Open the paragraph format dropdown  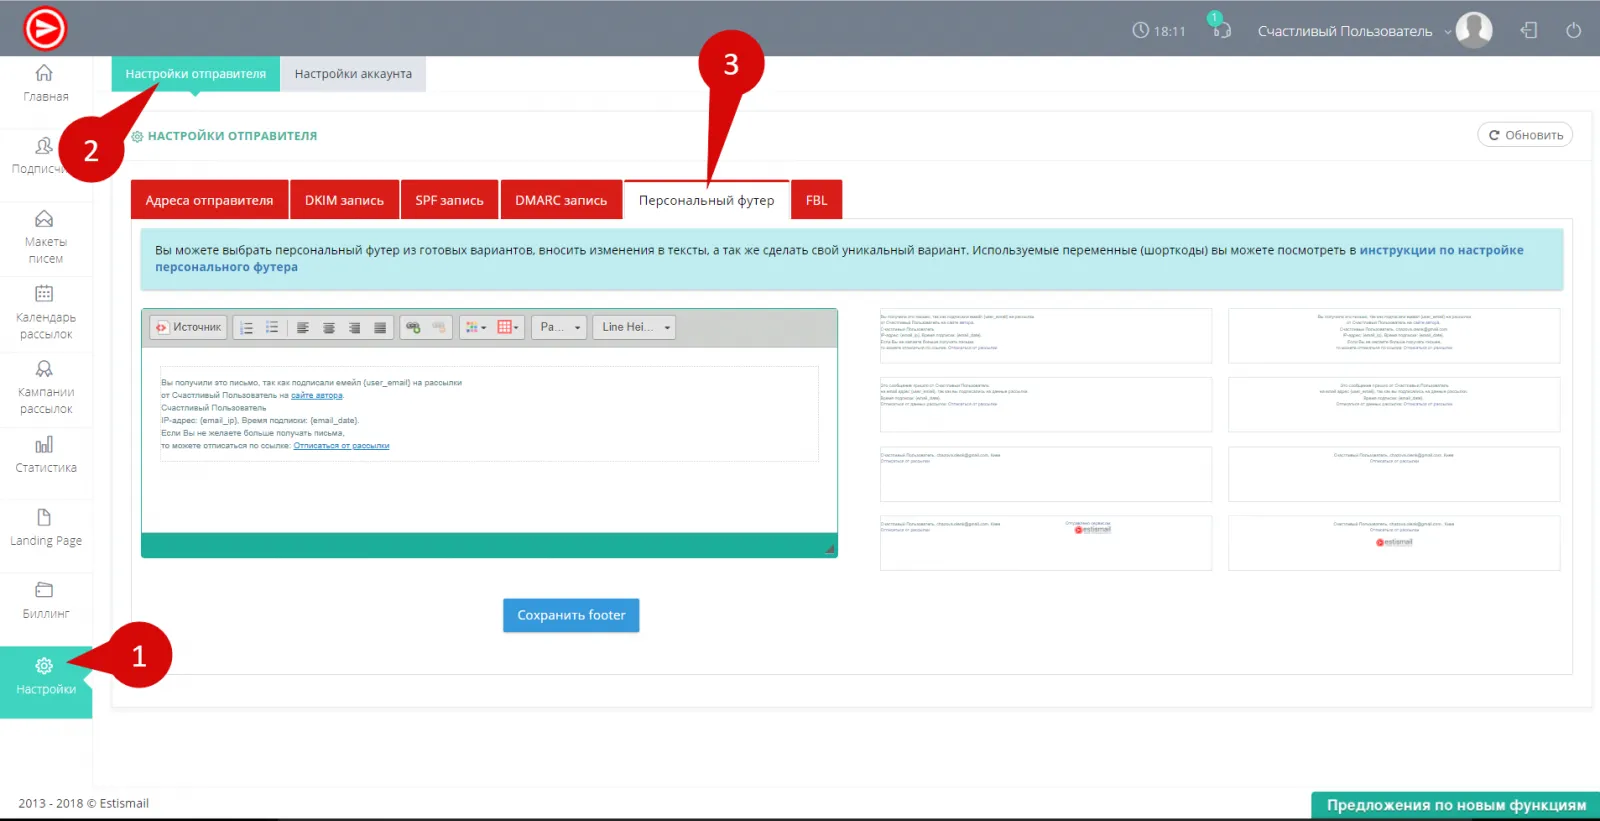pos(559,328)
